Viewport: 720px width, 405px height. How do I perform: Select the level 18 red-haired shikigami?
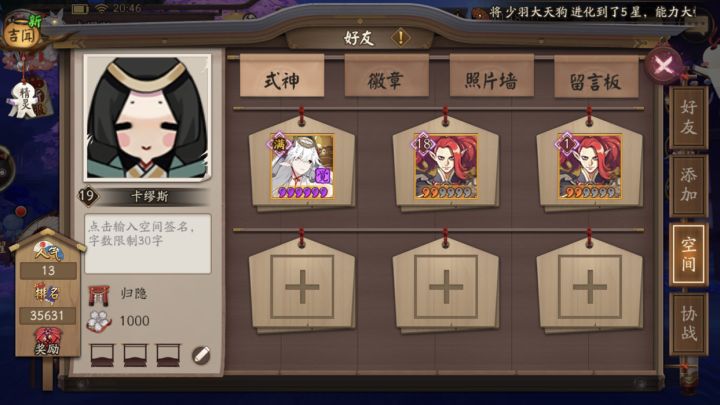coord(445,166)
